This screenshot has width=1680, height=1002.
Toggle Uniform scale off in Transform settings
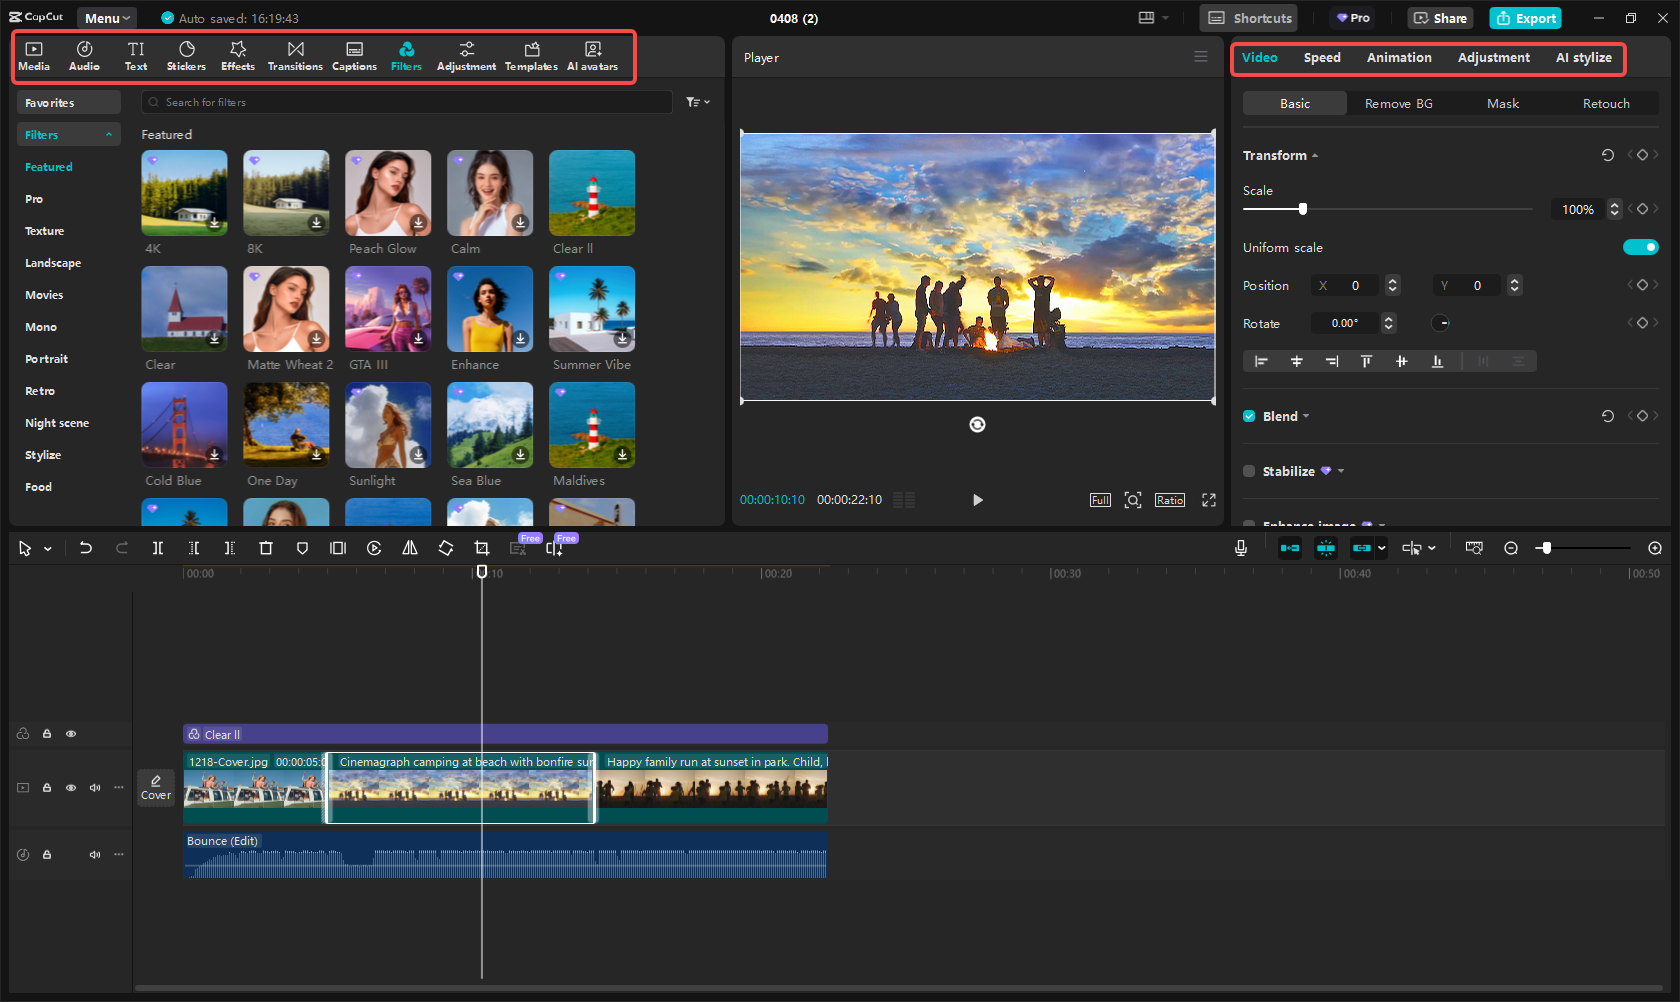click(1641, 247)
